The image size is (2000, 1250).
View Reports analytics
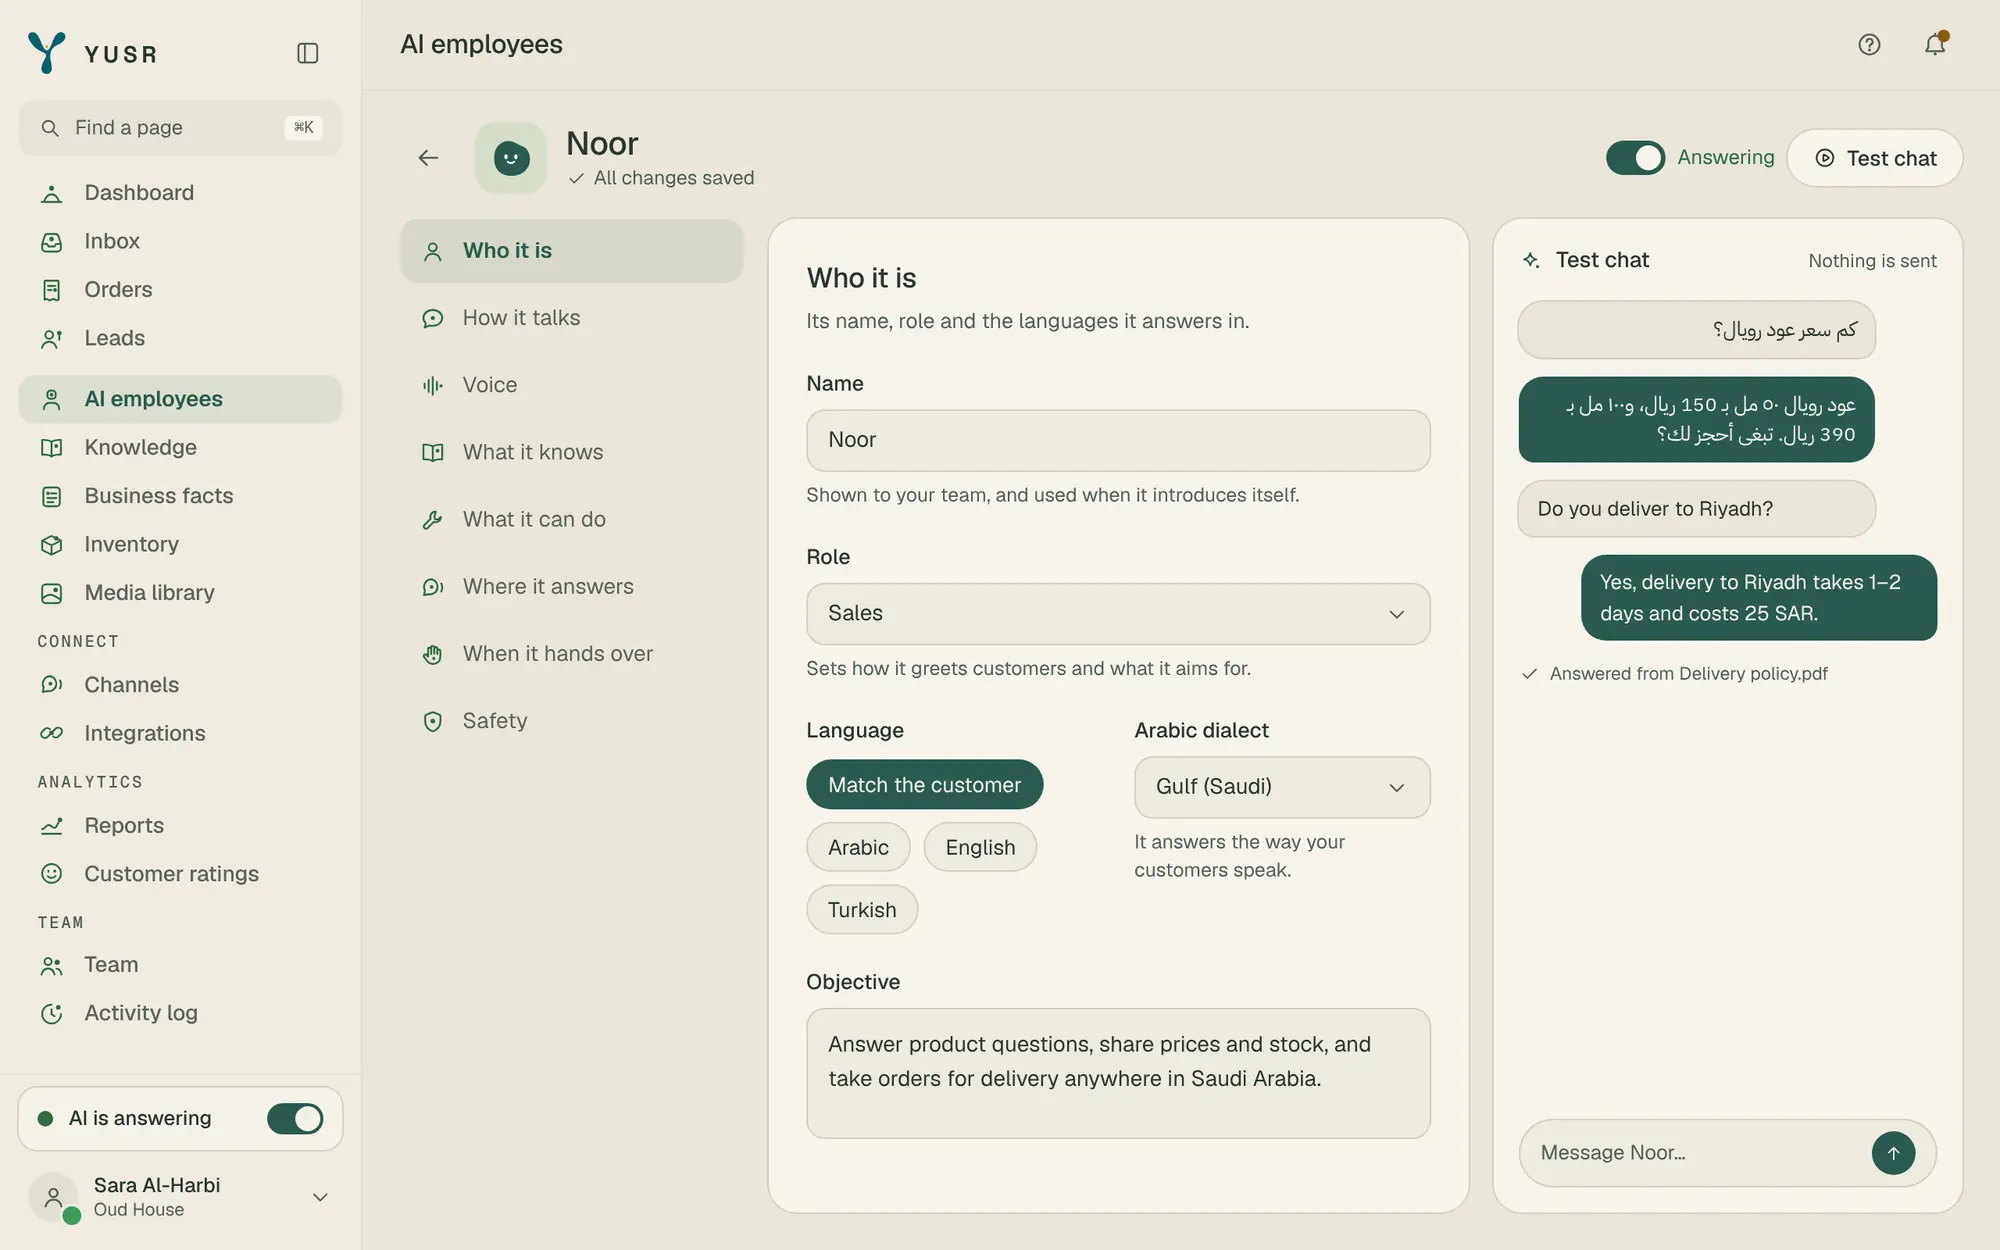click(180, 825)
